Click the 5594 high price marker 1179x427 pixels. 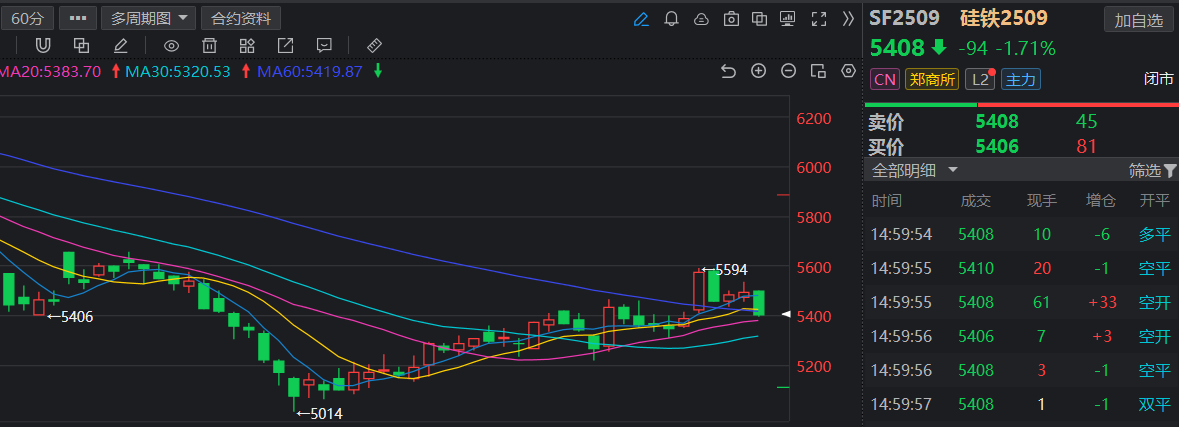click(724, 269)
